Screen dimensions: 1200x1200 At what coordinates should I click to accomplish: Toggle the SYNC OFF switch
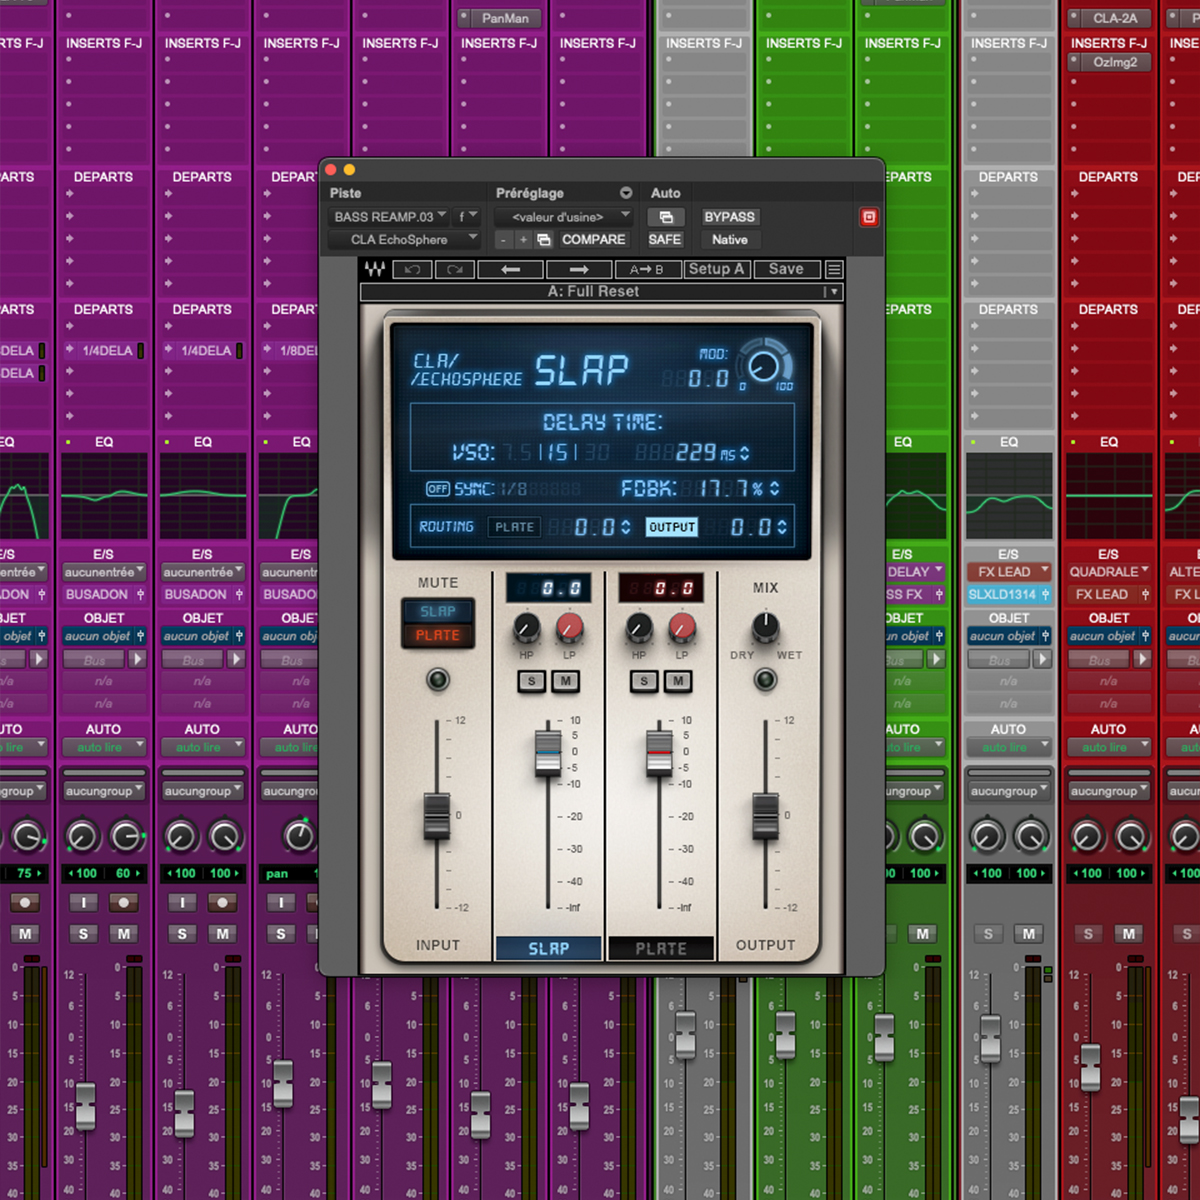coord(438,489)
